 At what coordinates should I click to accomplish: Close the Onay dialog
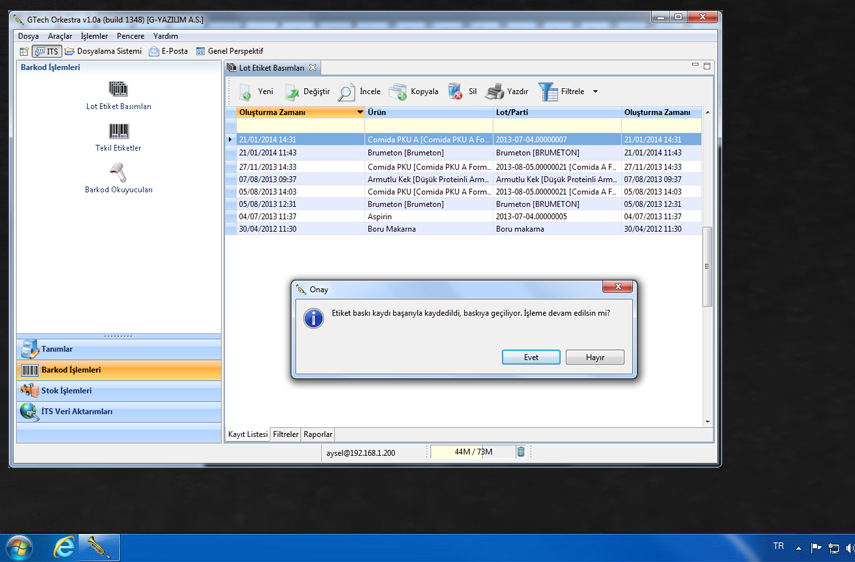618,287
